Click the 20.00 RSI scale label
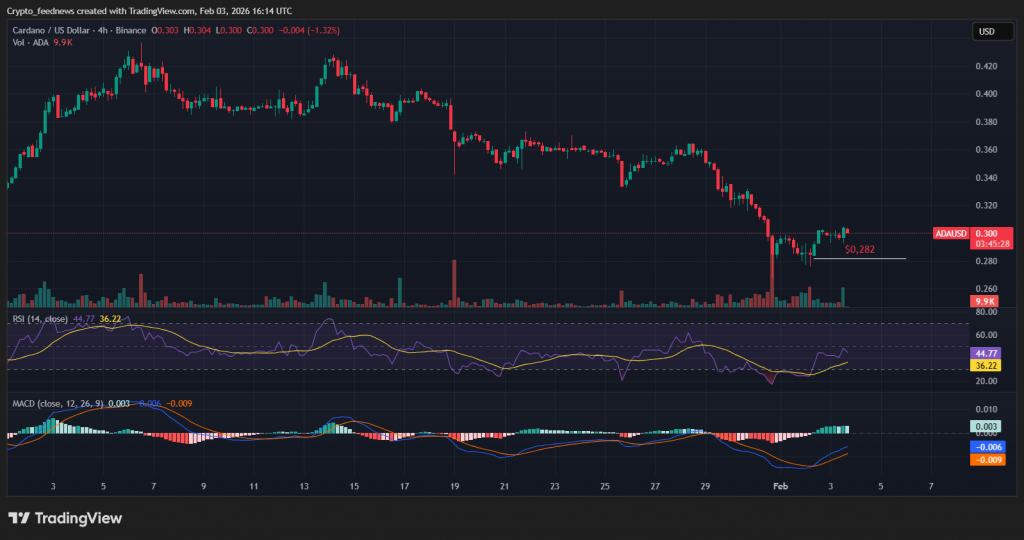 click(986, 381)
